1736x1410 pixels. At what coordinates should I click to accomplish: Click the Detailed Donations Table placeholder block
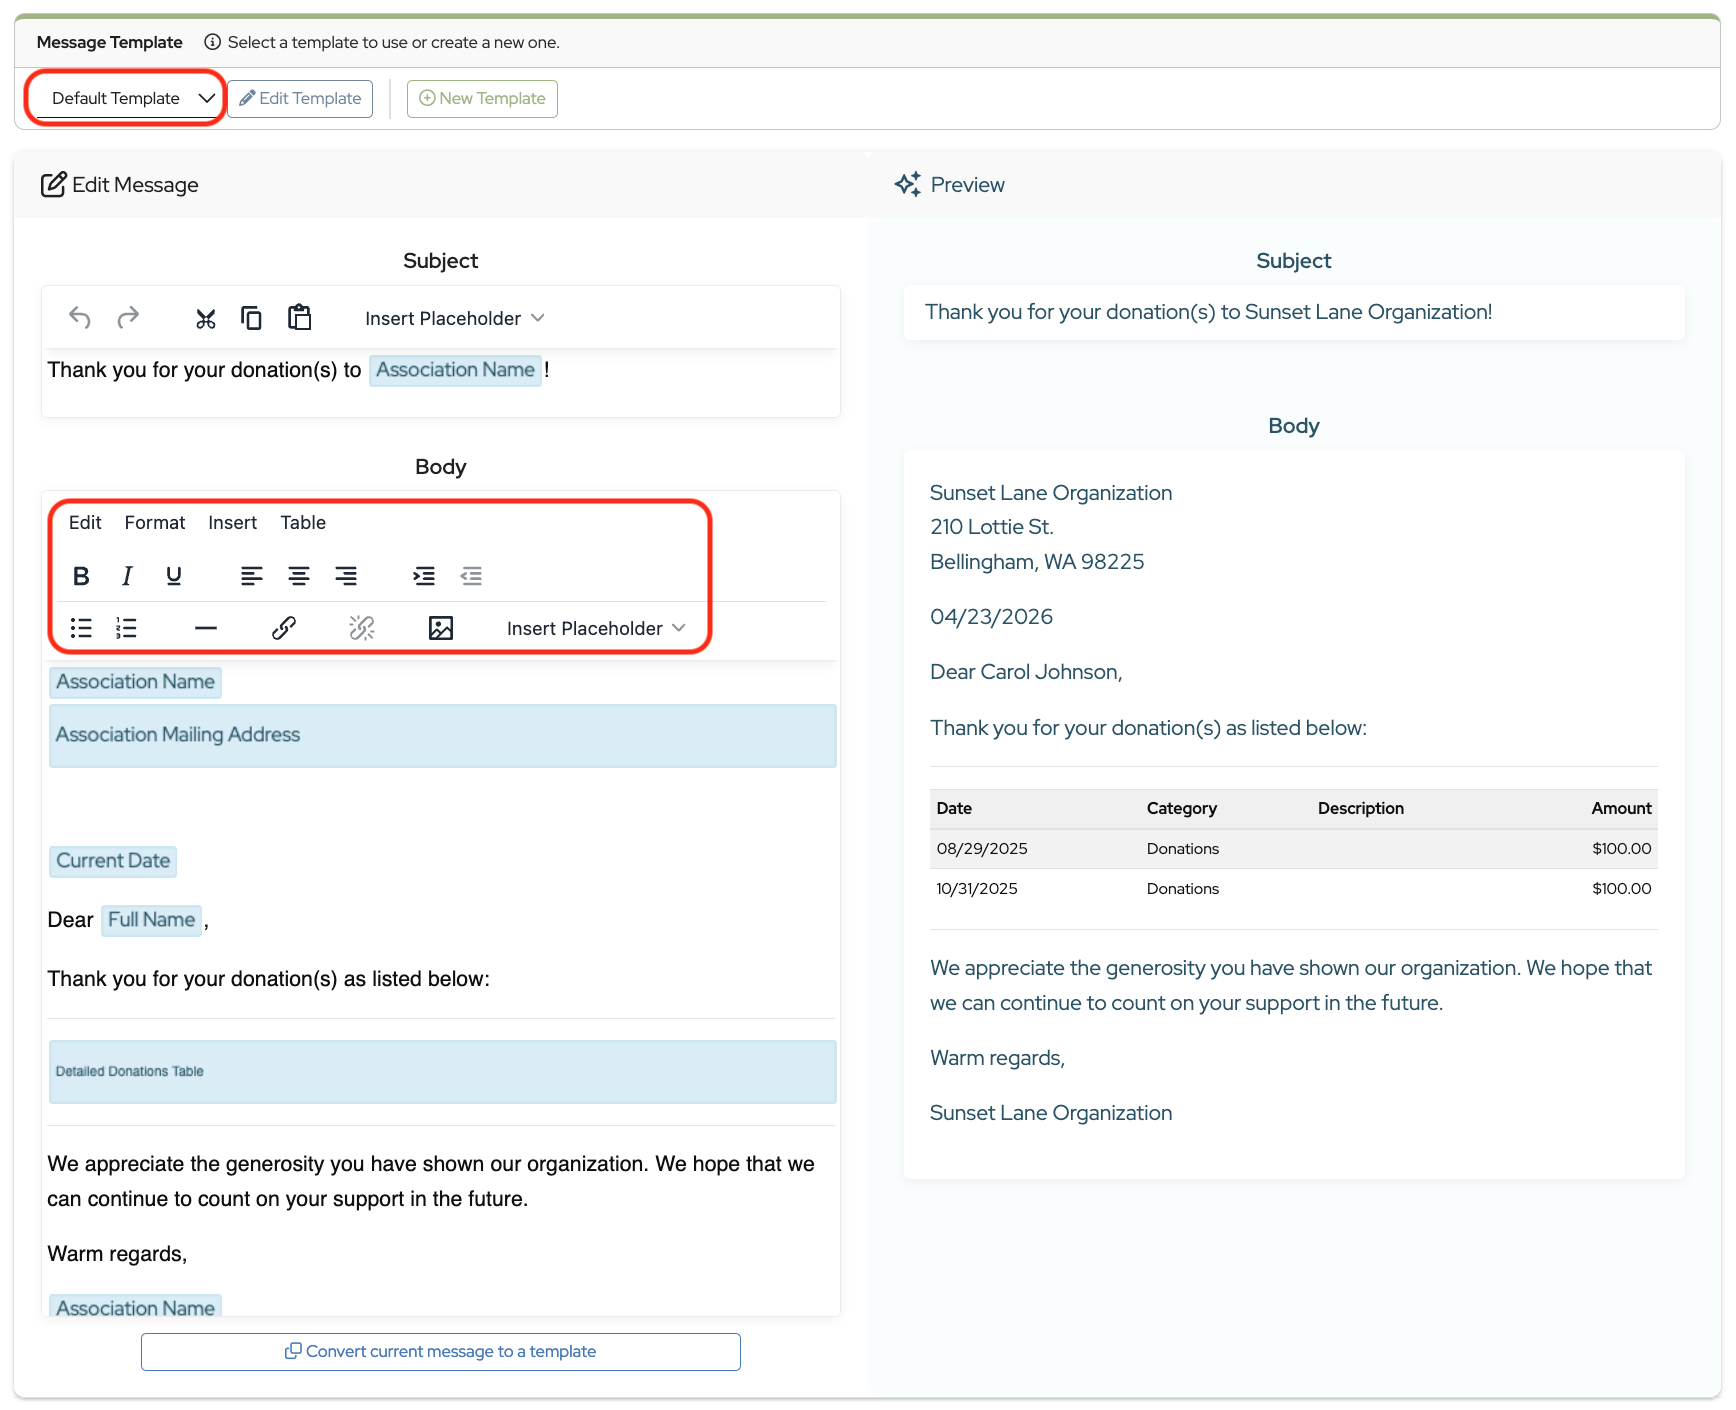[442, 1072]
